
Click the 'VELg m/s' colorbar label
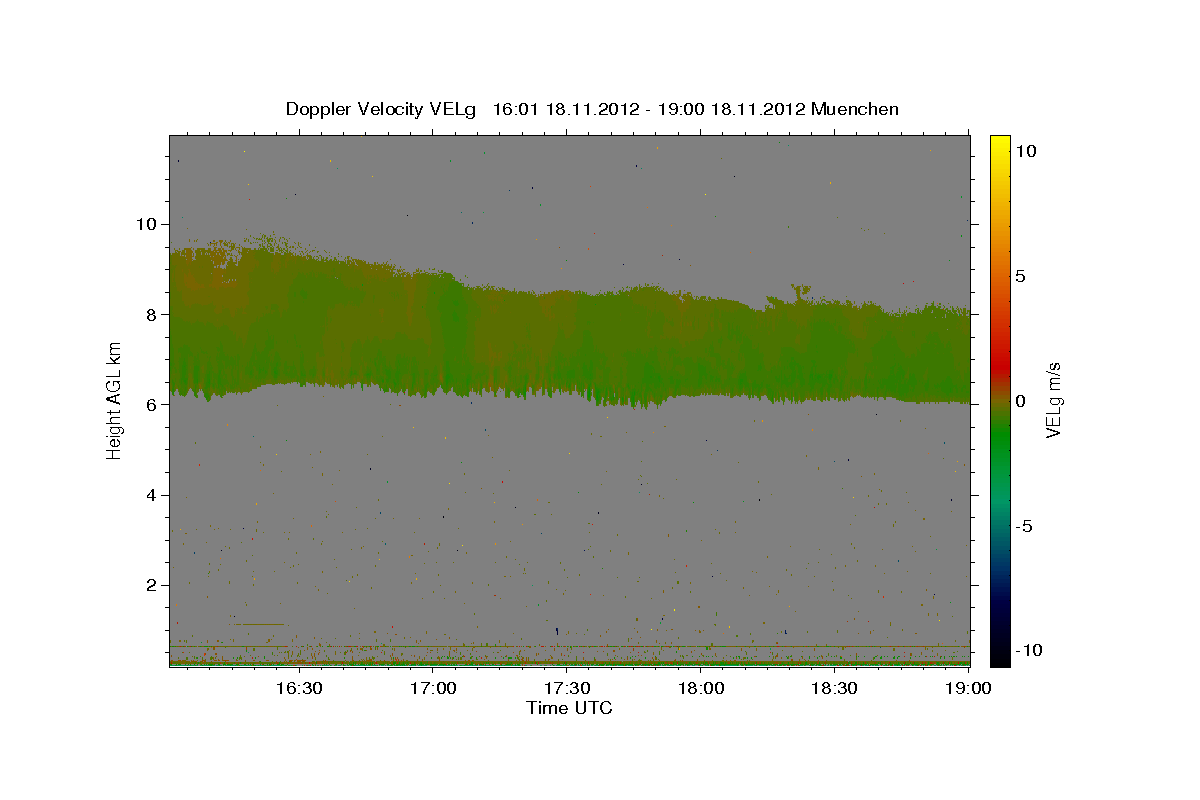tap(1053, 400)
